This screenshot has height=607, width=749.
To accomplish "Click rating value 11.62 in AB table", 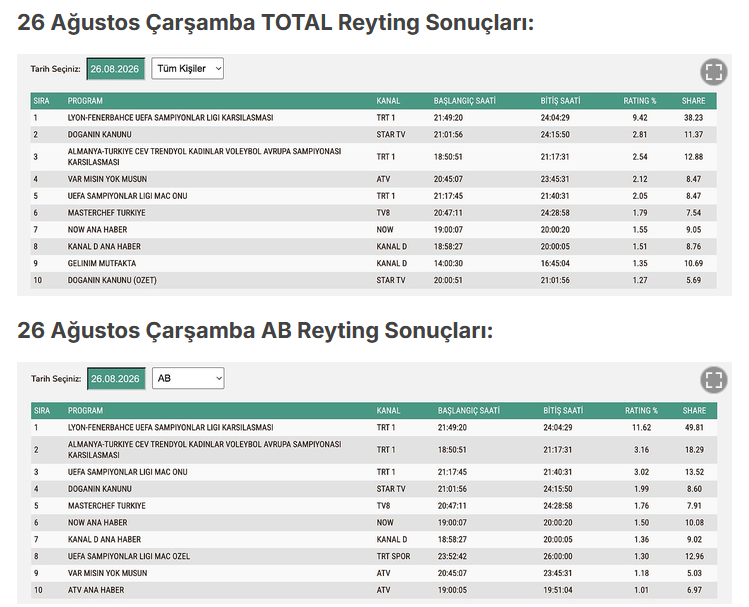I will 642,427.
